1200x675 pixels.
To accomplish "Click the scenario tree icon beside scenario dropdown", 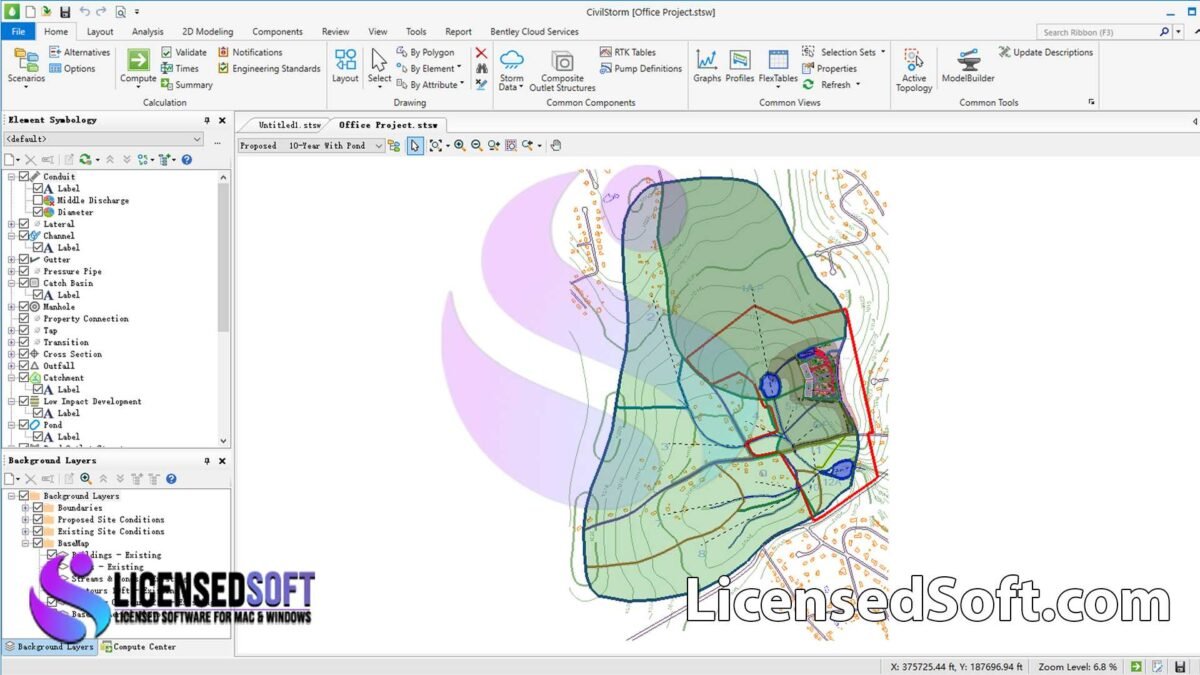I will click(x=394, y=145).
